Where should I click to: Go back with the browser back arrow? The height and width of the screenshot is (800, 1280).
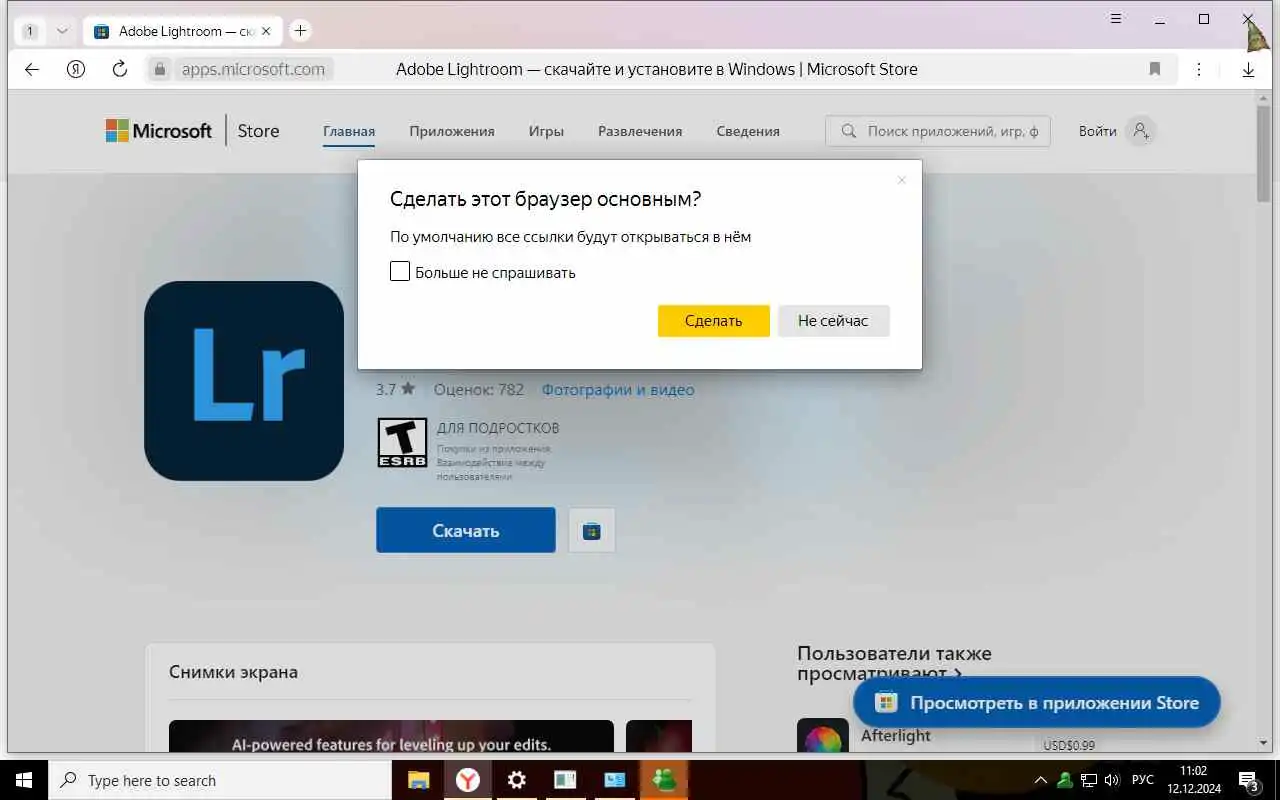31,69
